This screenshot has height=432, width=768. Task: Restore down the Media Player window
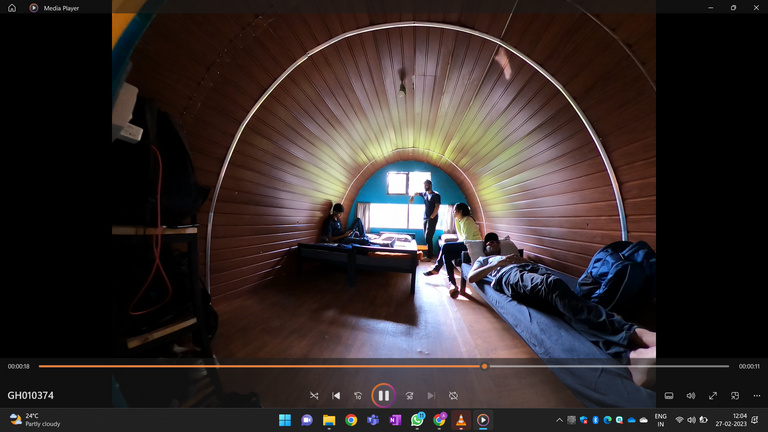coord(733,8)
